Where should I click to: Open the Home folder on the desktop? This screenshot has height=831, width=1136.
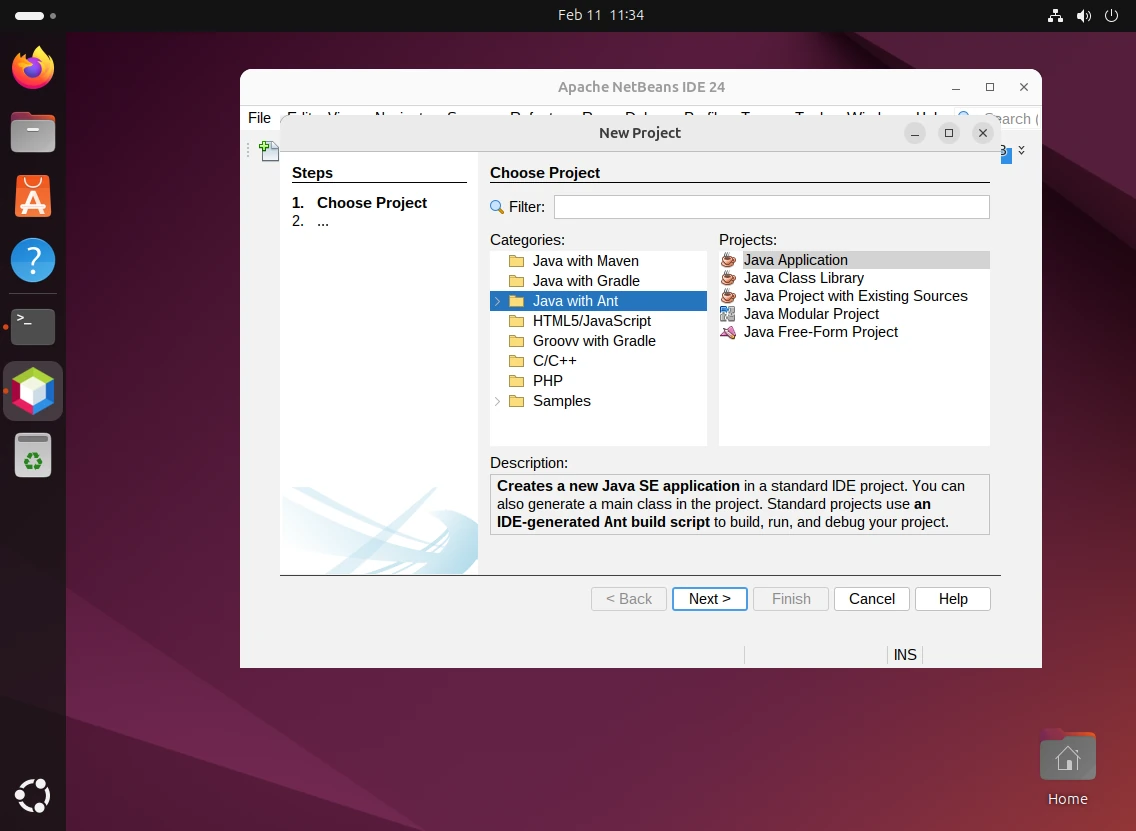(x=1067, y=757)
